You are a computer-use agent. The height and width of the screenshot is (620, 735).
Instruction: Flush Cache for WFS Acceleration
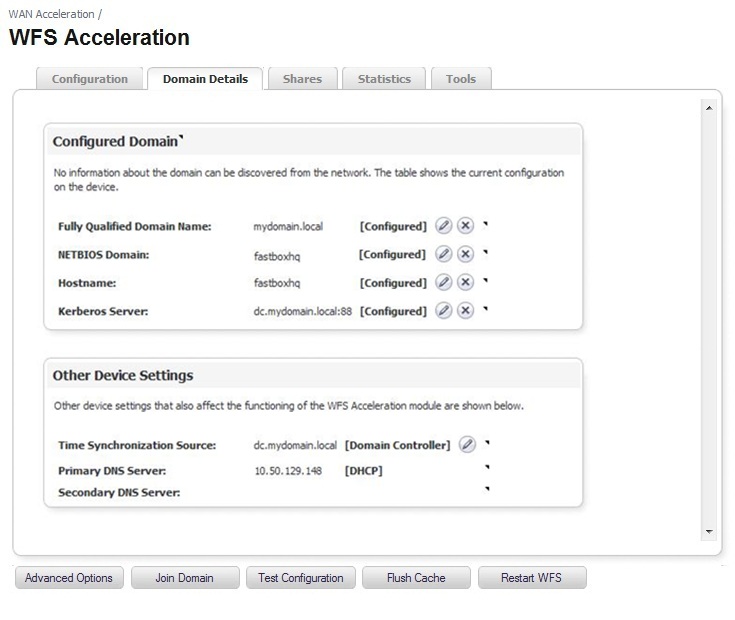coord(416,578)
